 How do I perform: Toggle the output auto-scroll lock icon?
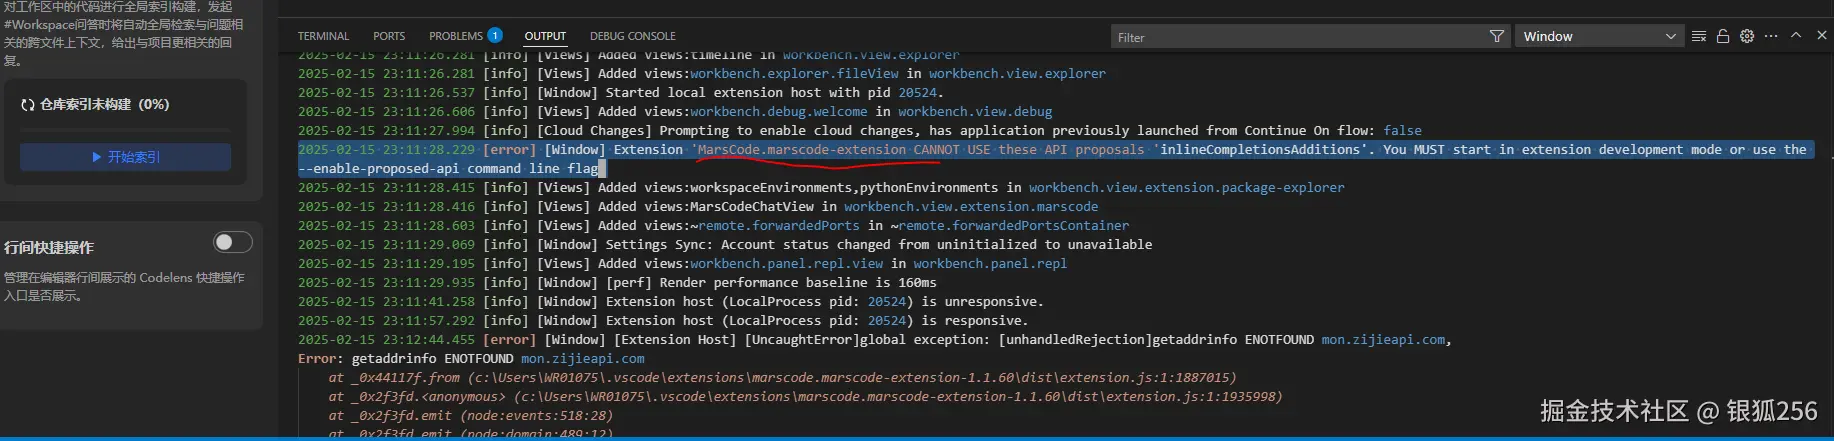coord(1723,36)
